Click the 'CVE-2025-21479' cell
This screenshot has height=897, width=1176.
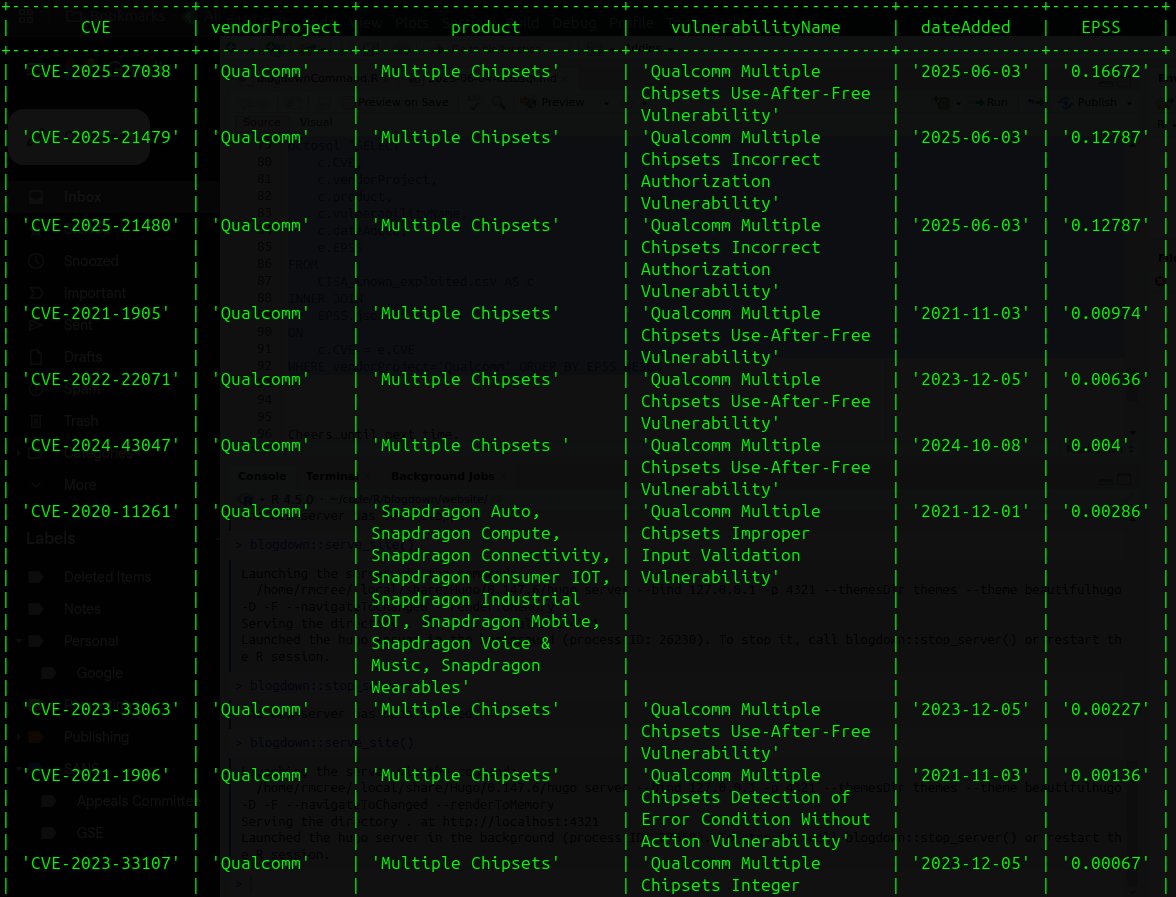pyautogui.click(x=100, y=137)
